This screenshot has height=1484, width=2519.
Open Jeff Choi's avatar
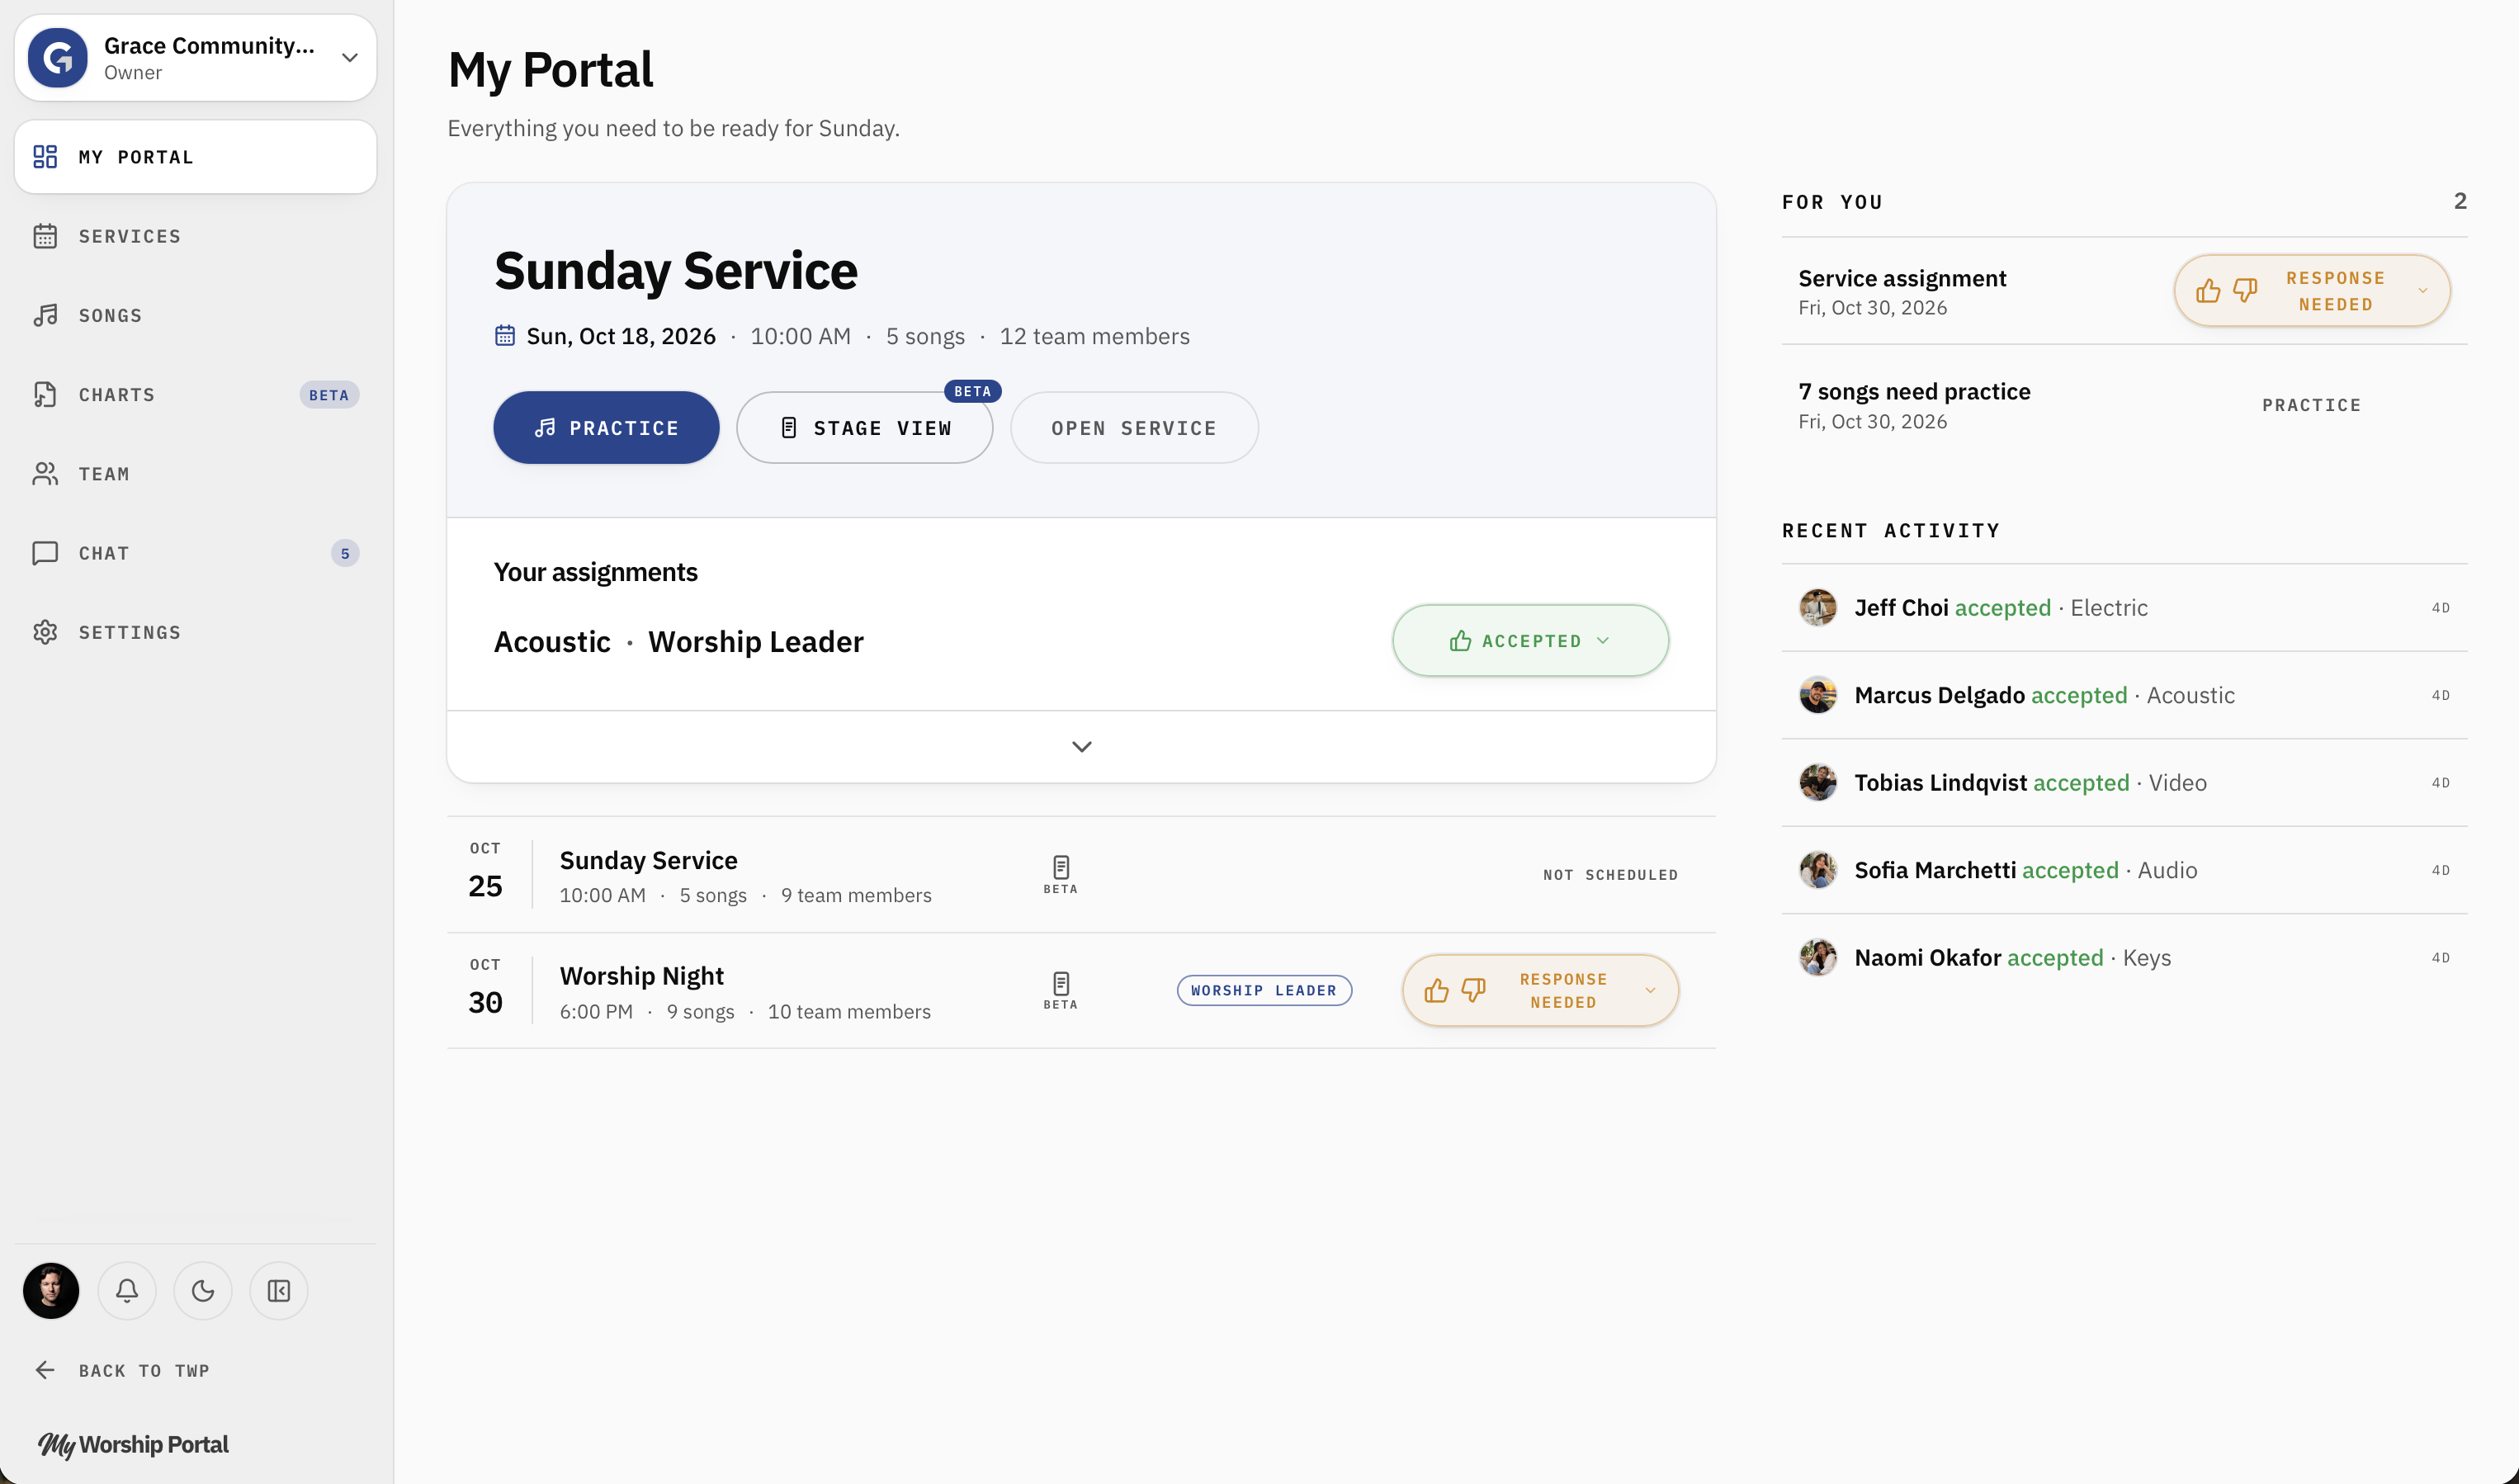[1818, 607]
